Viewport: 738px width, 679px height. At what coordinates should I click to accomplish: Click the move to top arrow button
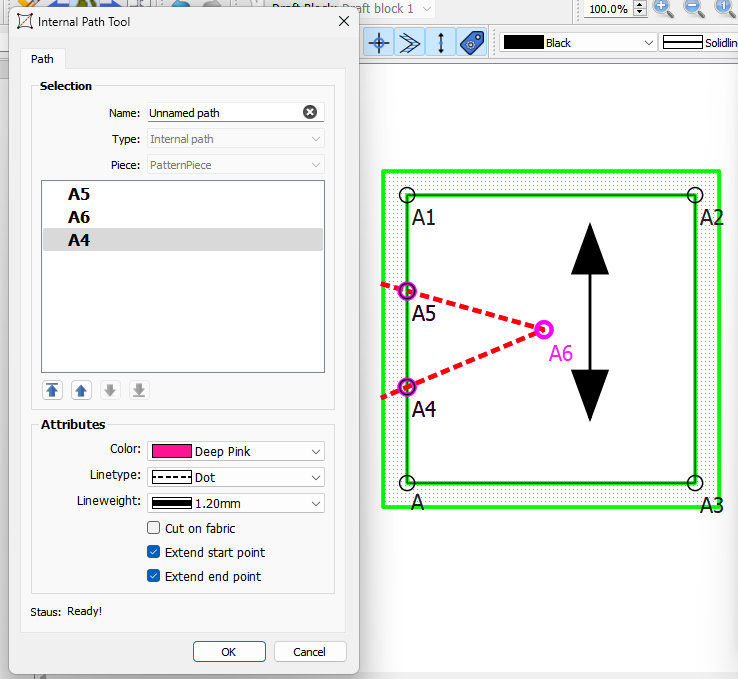[51, 390]
